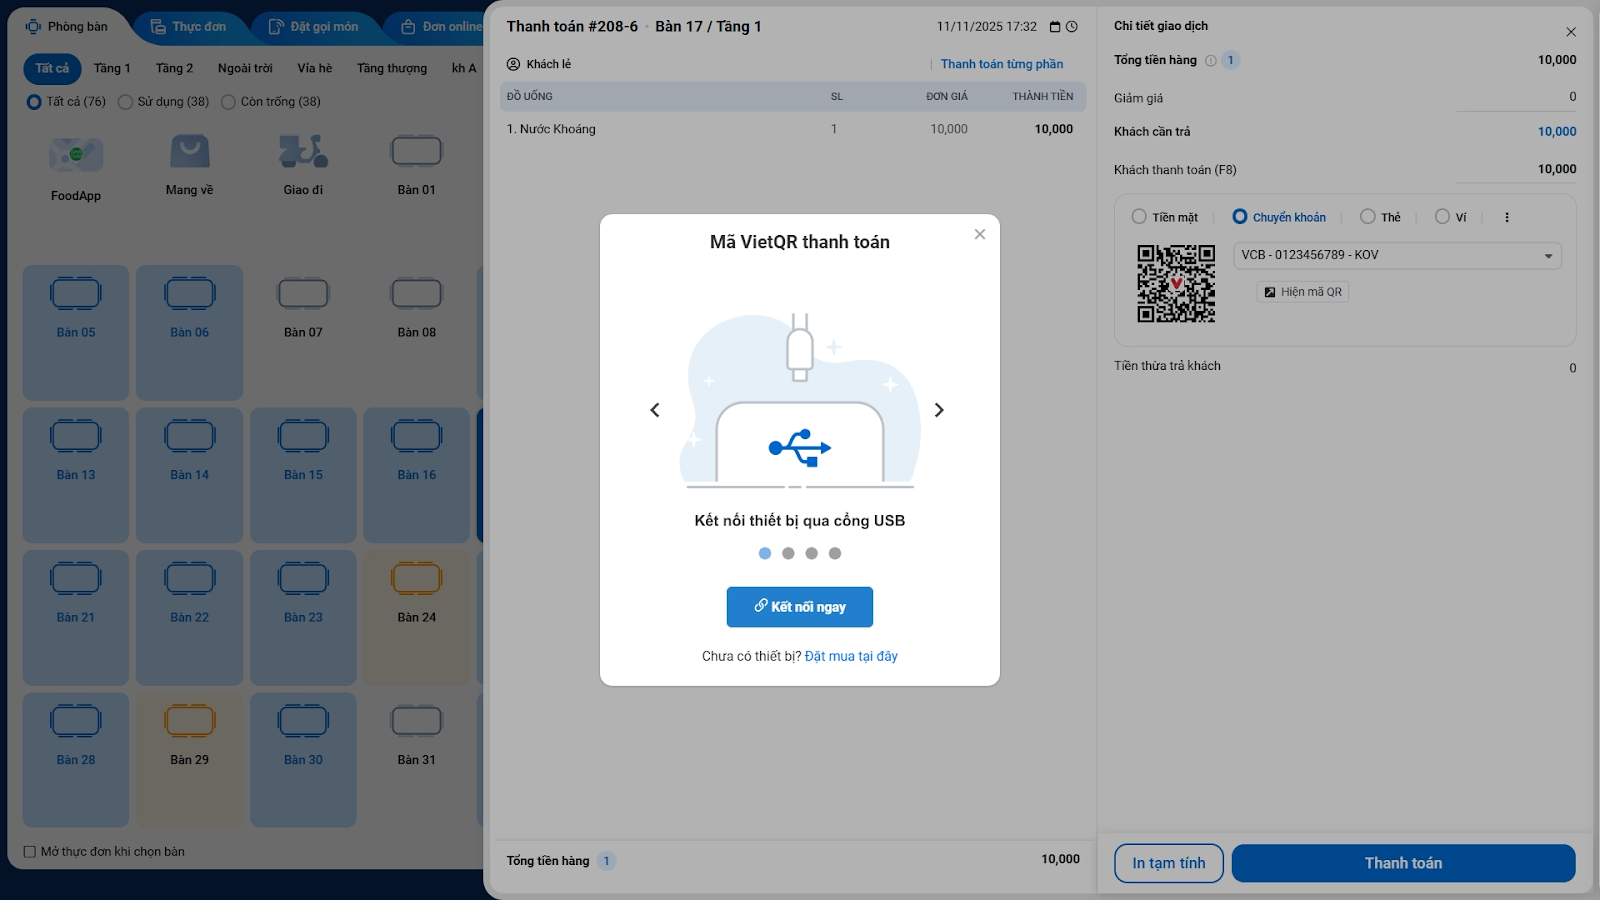Click the Kết nối ngay button
Viewport: 1600px width, 900px height.
coord(800,607)
